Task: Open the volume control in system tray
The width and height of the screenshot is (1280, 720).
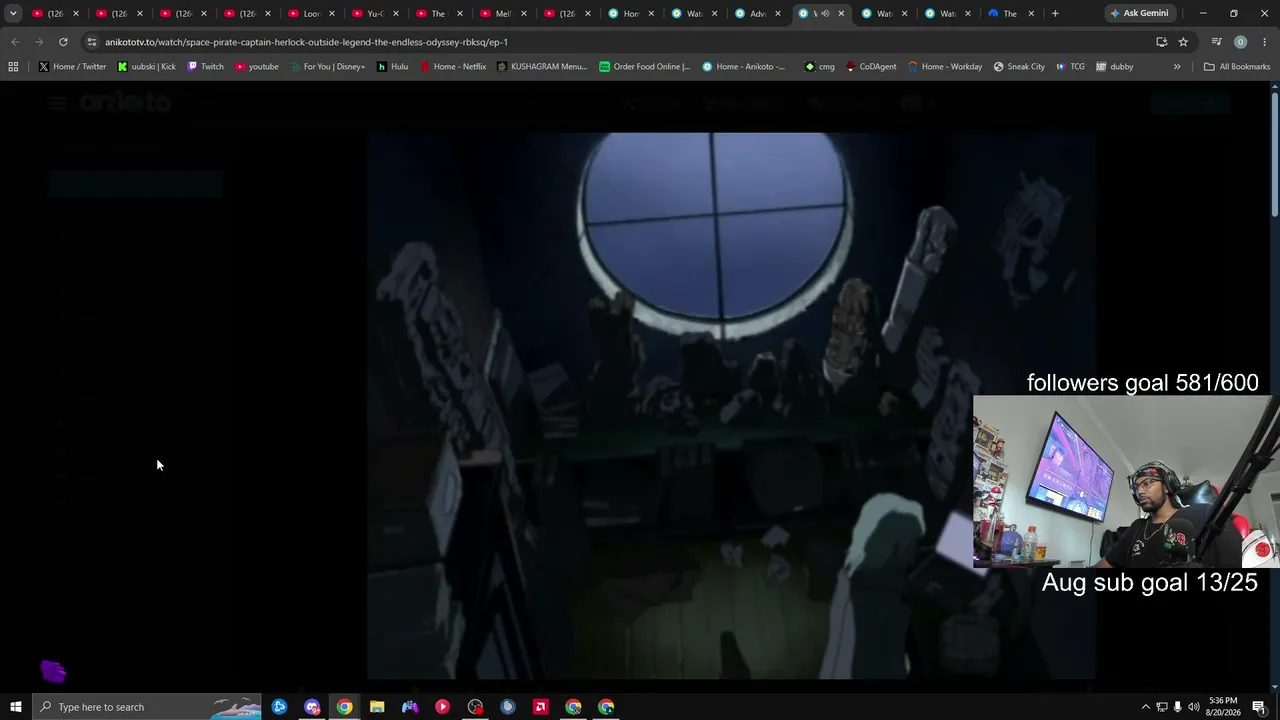Action: (1194, 707)
